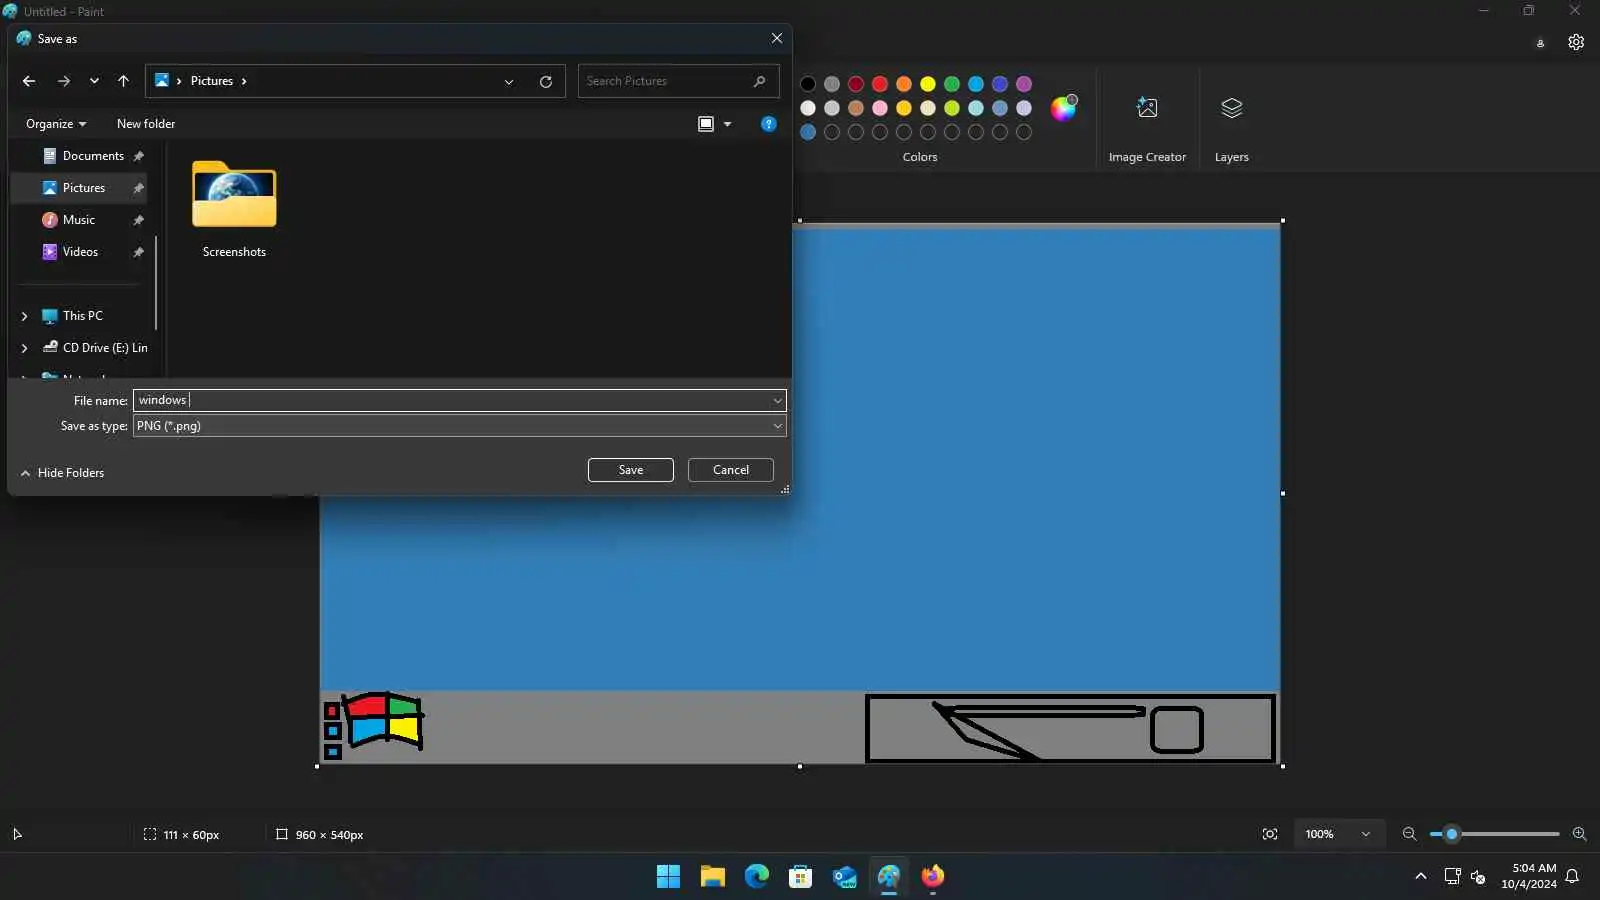
Task: Collapse folders with Hide Folders
Action: coord(62,473)
